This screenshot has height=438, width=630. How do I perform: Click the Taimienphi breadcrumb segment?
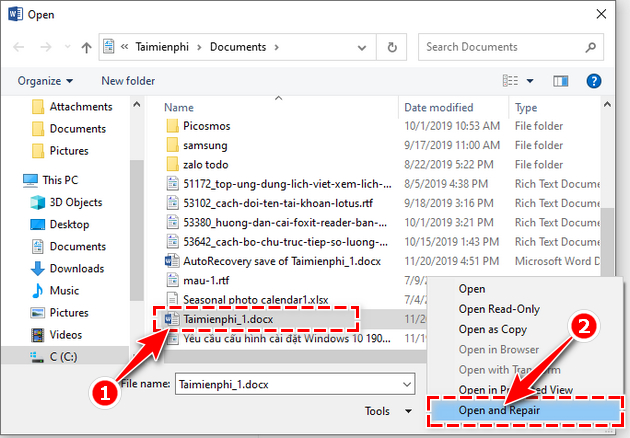162,47
